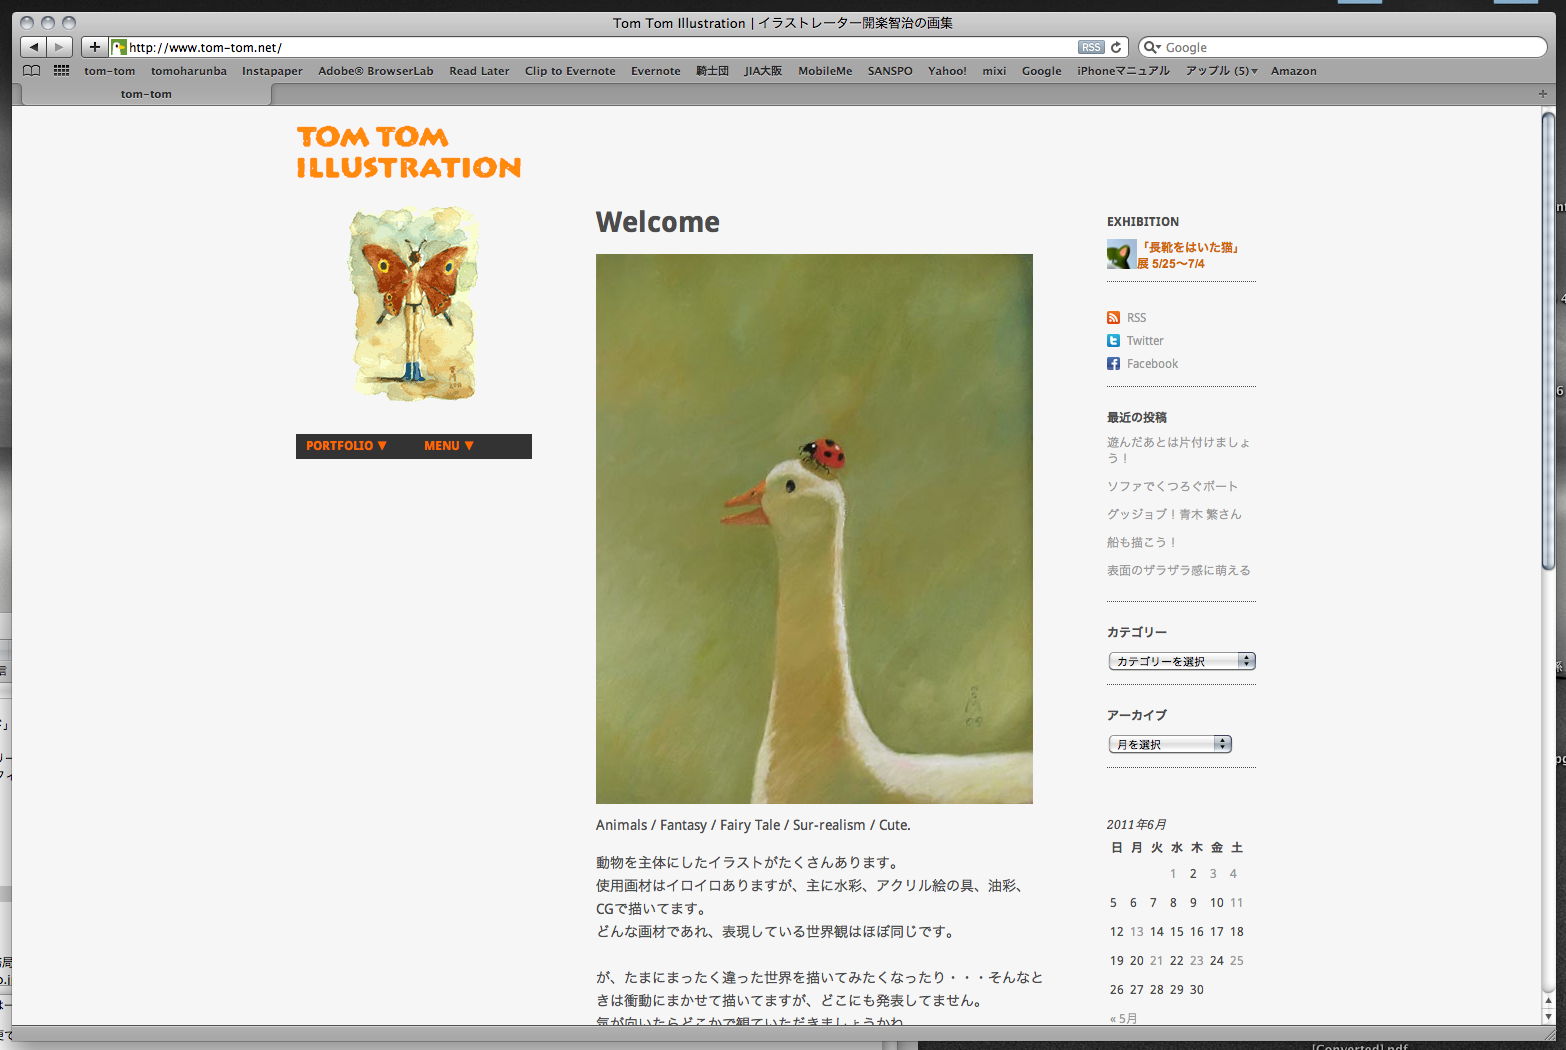1566x1050 pixels.
Task: Click calendar date 21
Action: click(1156, 961)
